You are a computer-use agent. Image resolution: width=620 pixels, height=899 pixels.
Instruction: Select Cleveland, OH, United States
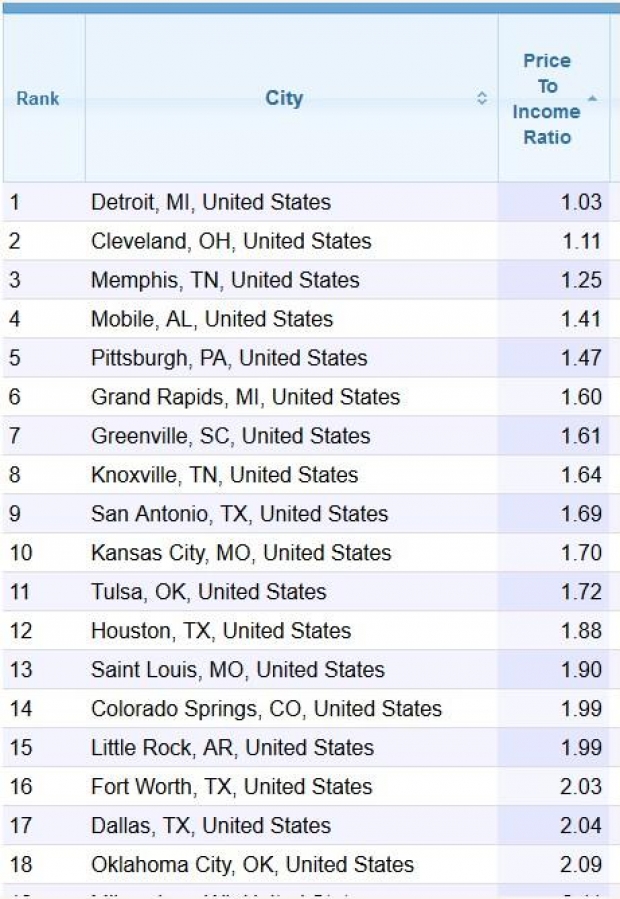(231, 241)
